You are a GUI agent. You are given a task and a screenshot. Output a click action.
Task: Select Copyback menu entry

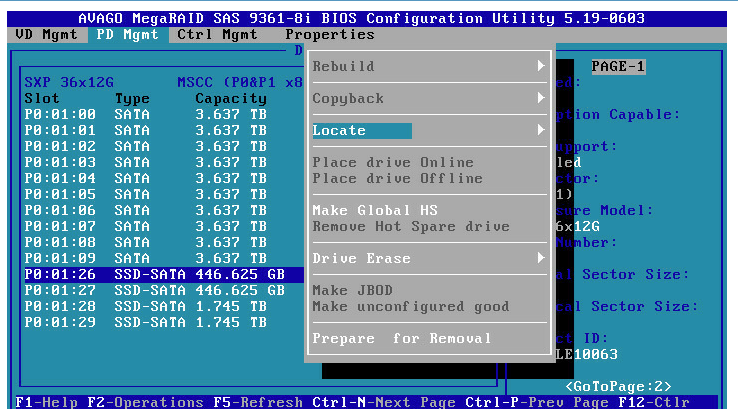point(348,99)
